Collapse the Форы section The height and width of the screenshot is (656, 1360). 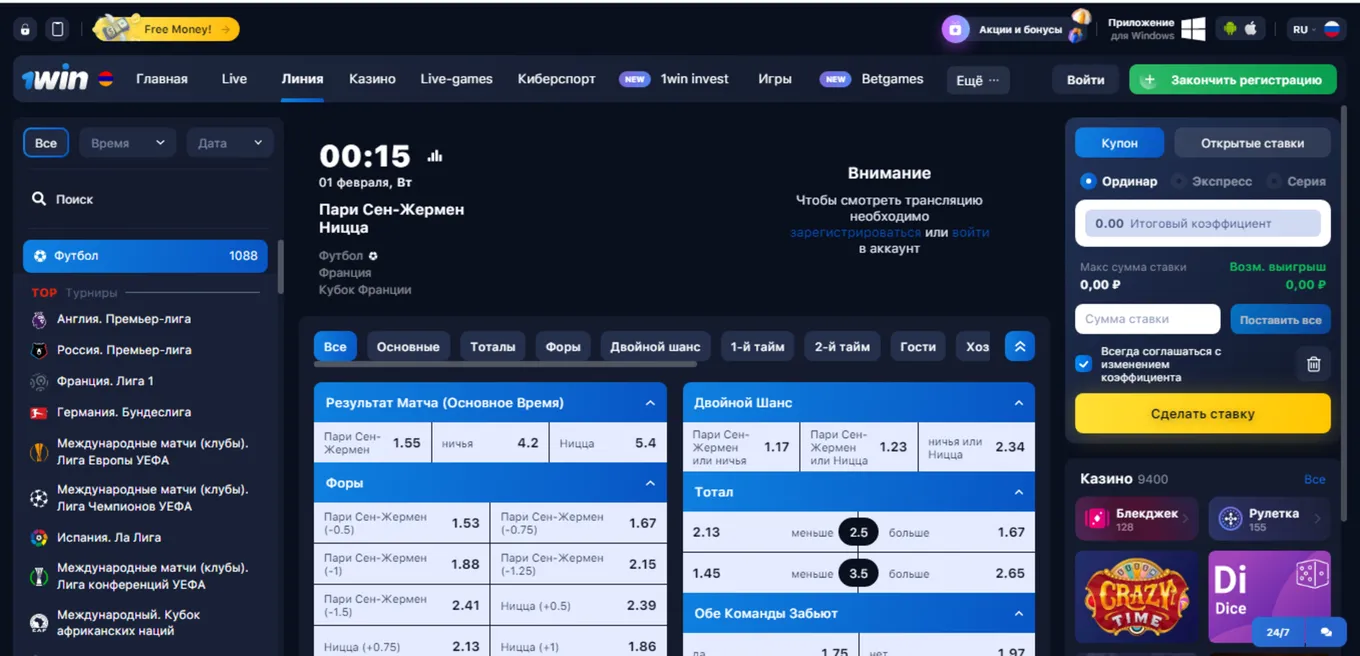650,483
